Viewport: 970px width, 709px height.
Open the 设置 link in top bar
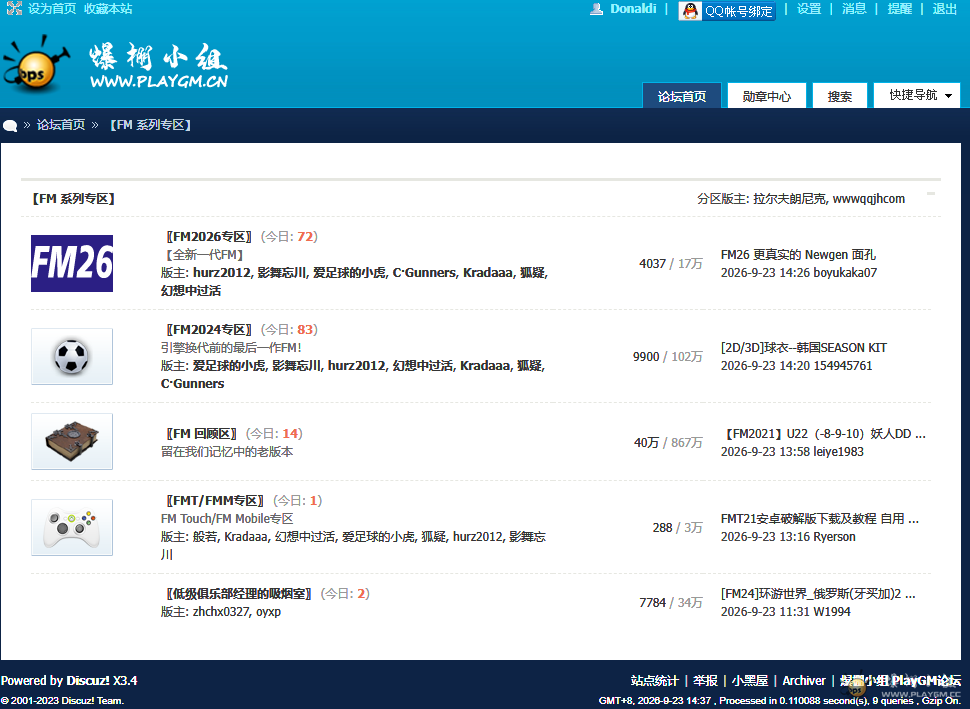809,9
